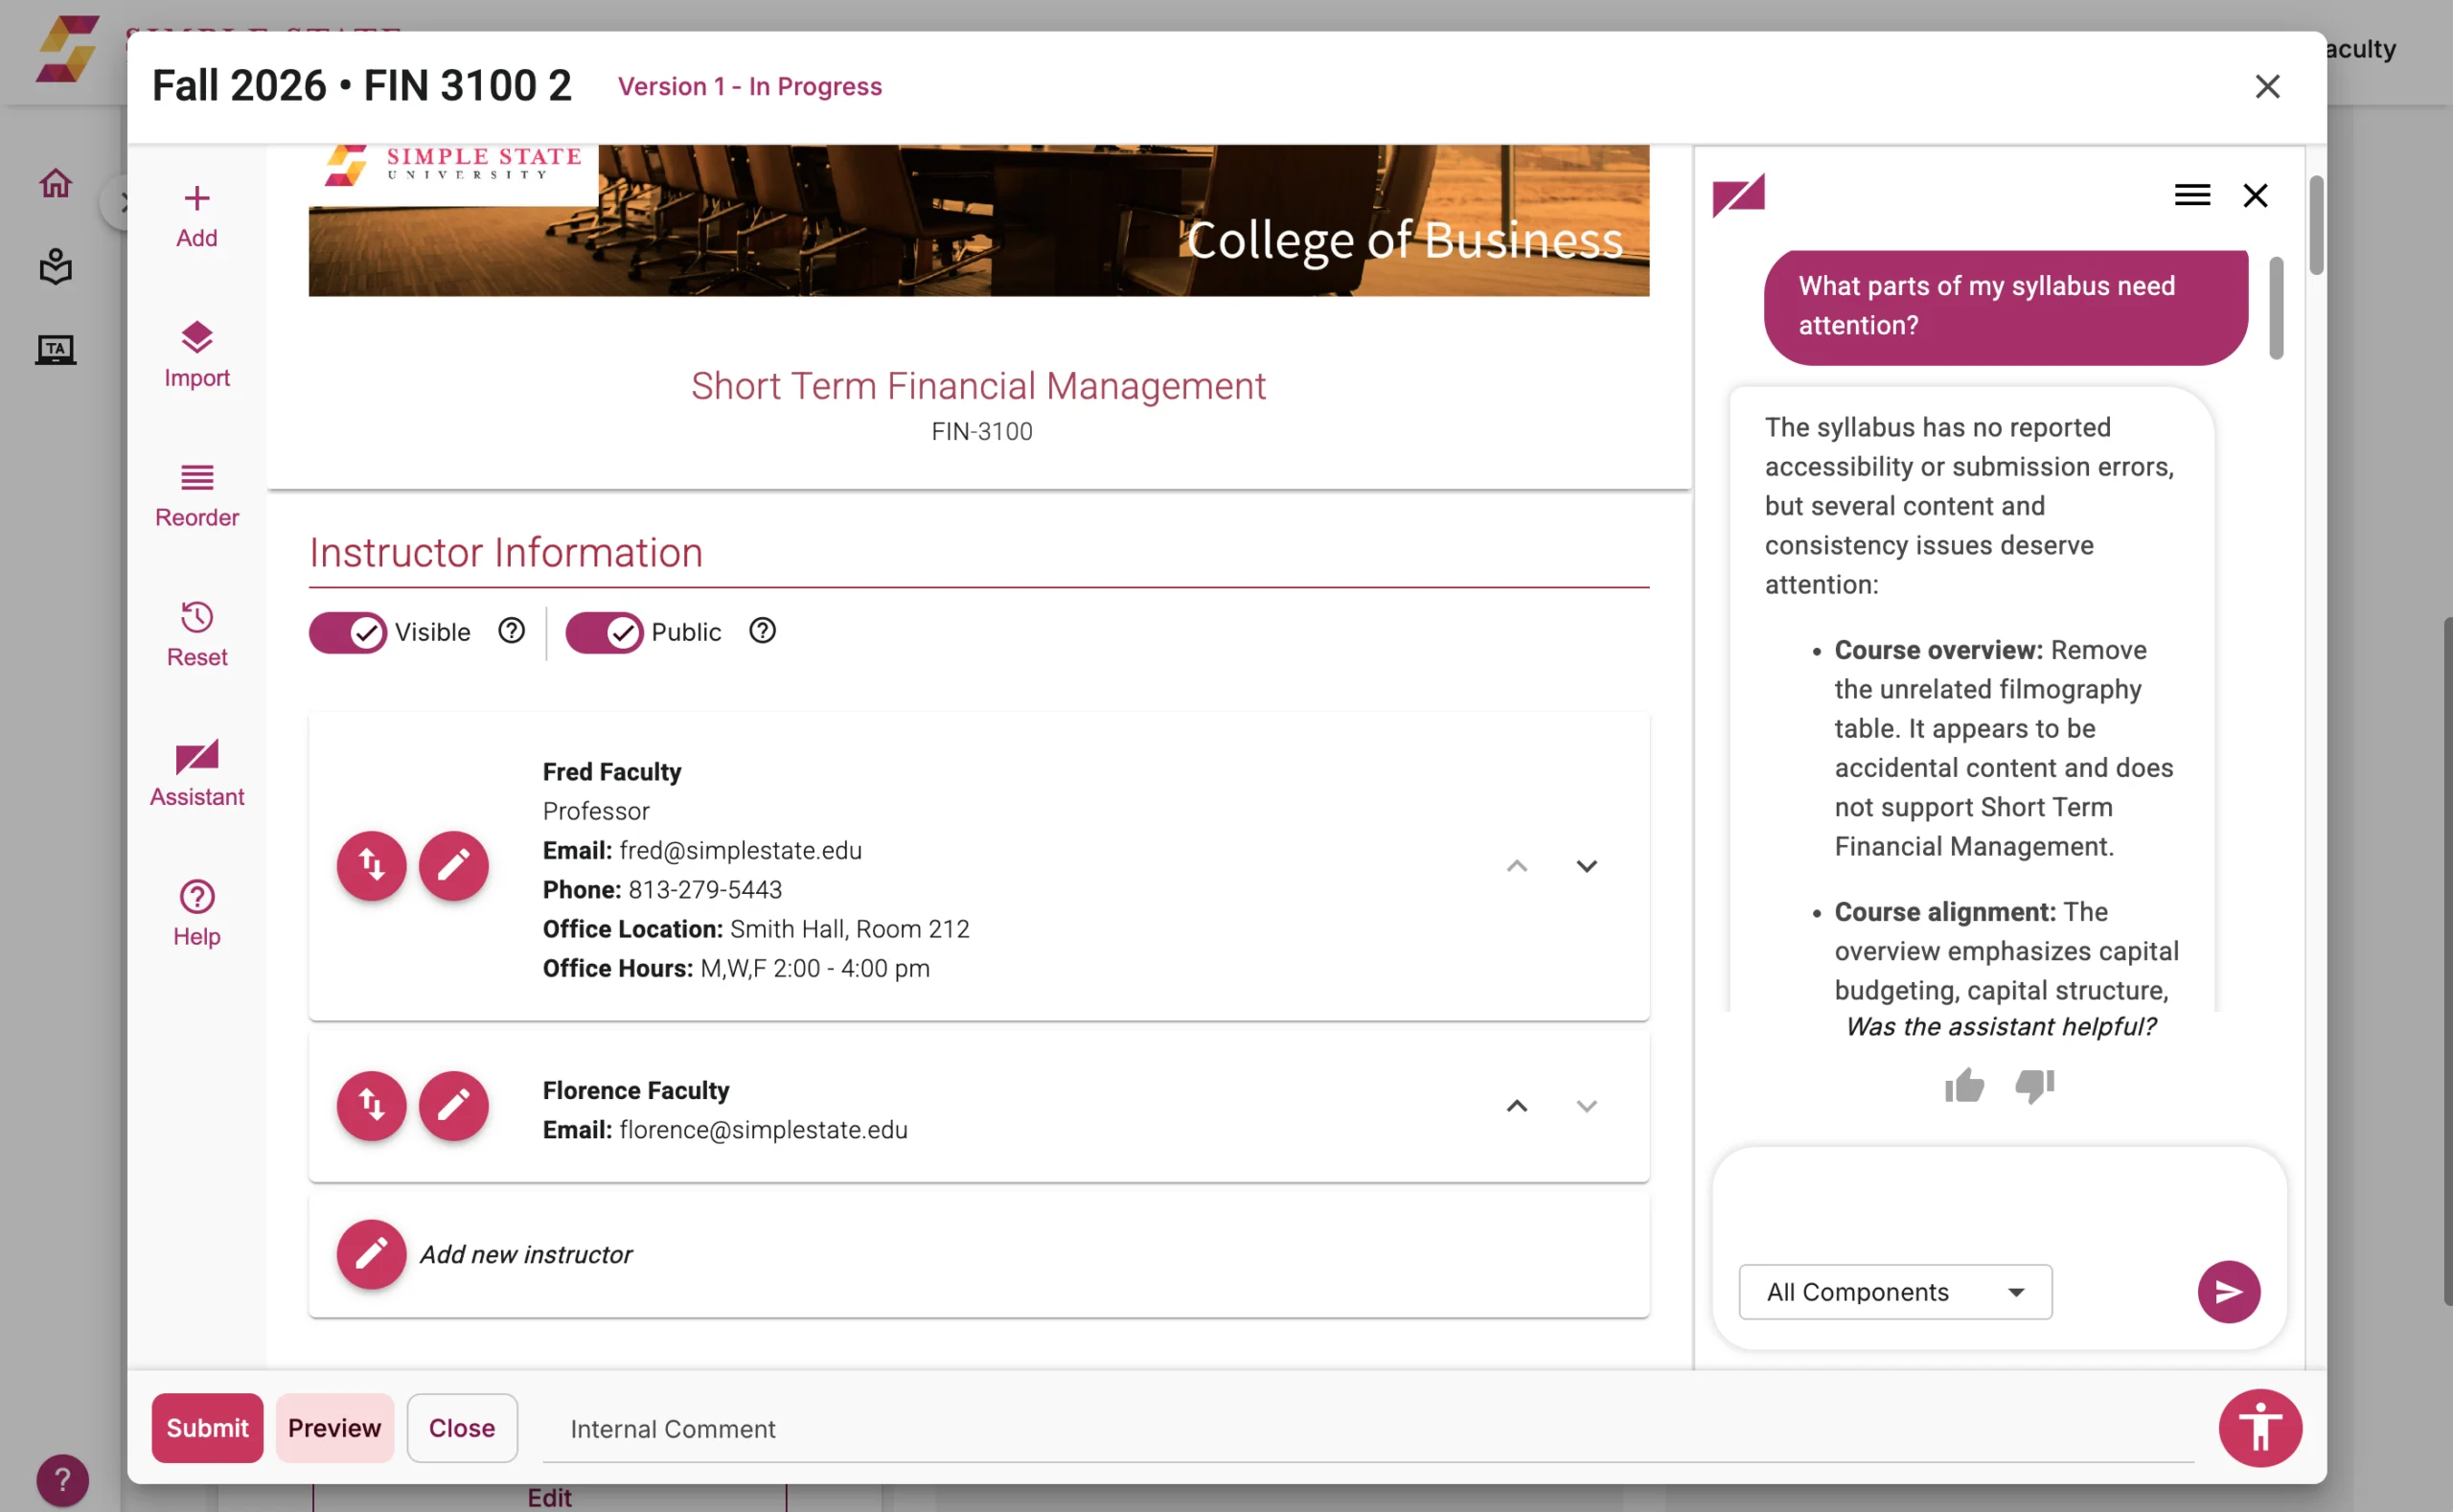Click the swap icon for Fred Faculty
Viewport: 2453px width, 1512px height.
(371, 865)
